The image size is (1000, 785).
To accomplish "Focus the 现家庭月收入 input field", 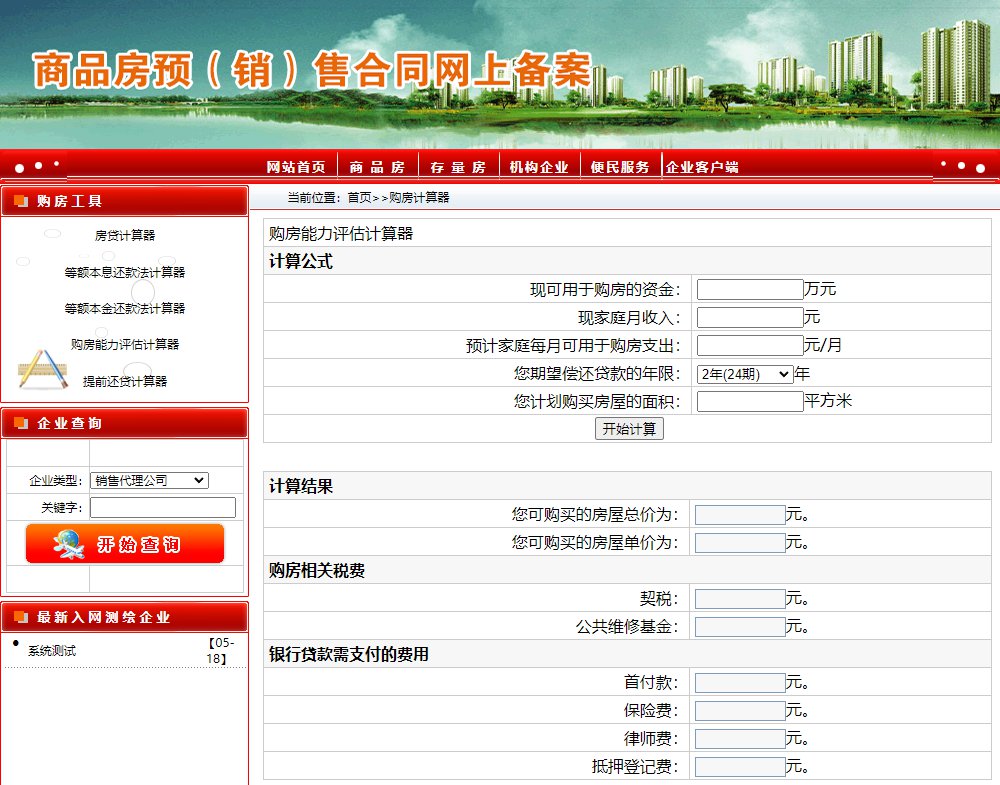I will click(750, 318).
